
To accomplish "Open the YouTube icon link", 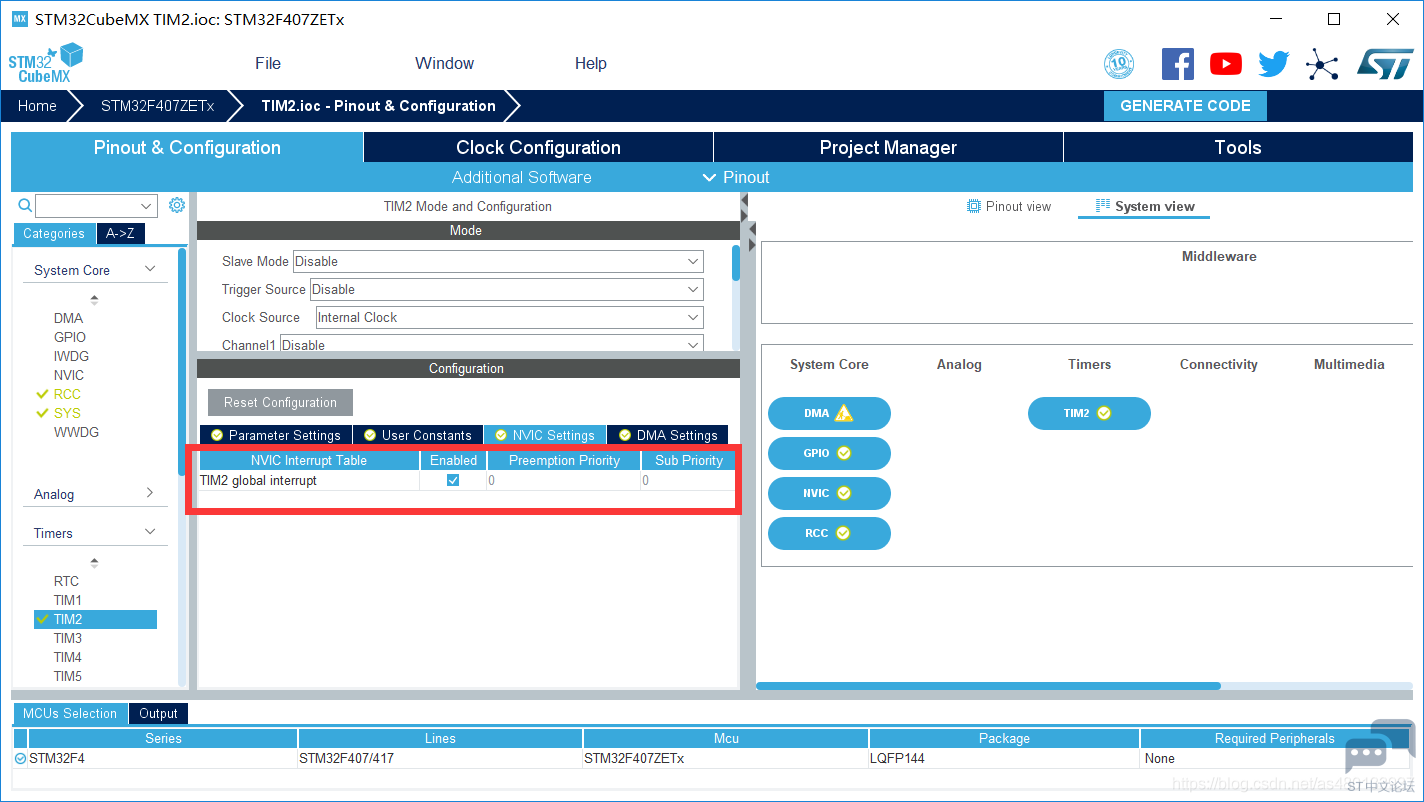I will 1225,64.
